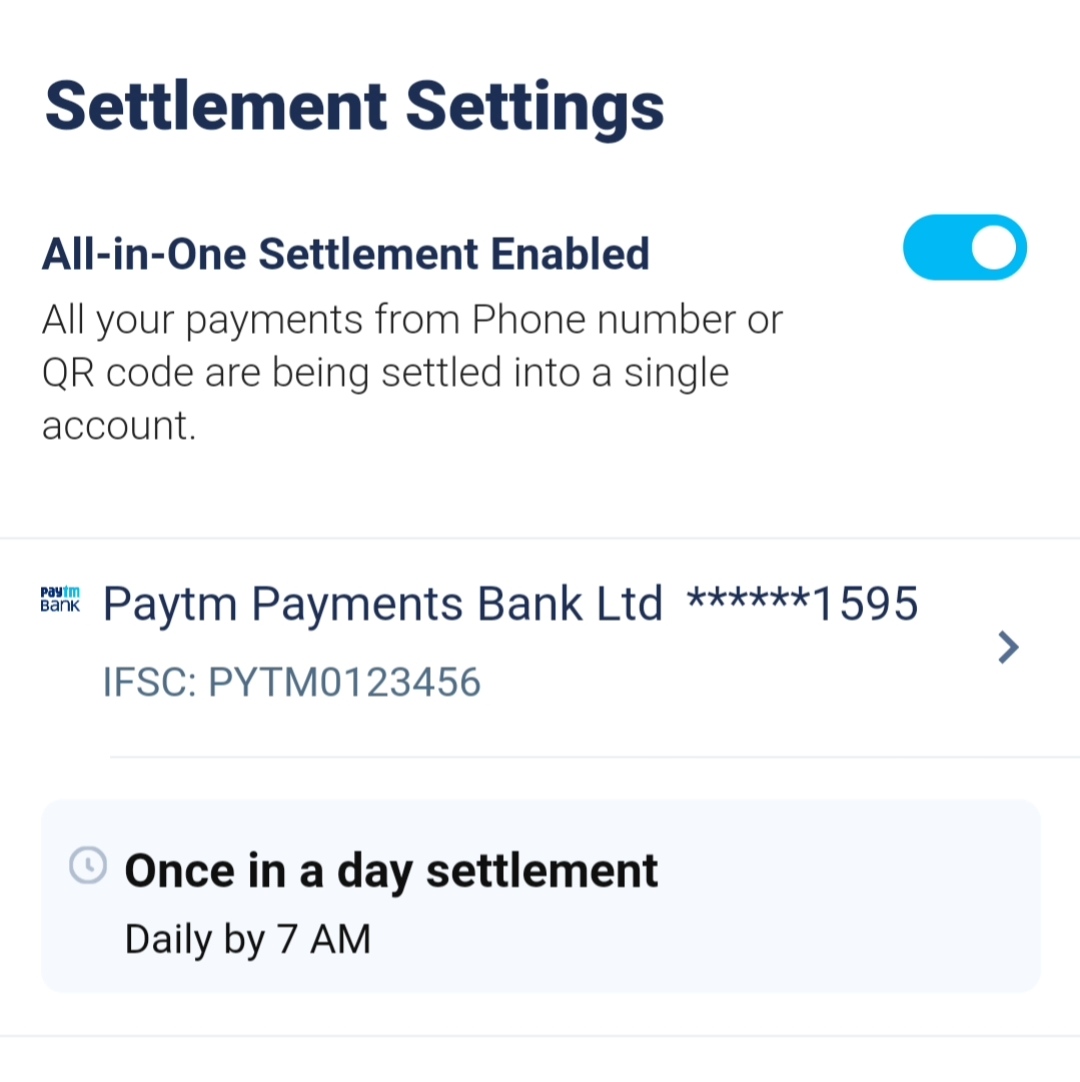The height and width of the screenshot is (1082, 1080).
Task: Select the masked account number ending 1595
Action: click(x=802, y=604)
